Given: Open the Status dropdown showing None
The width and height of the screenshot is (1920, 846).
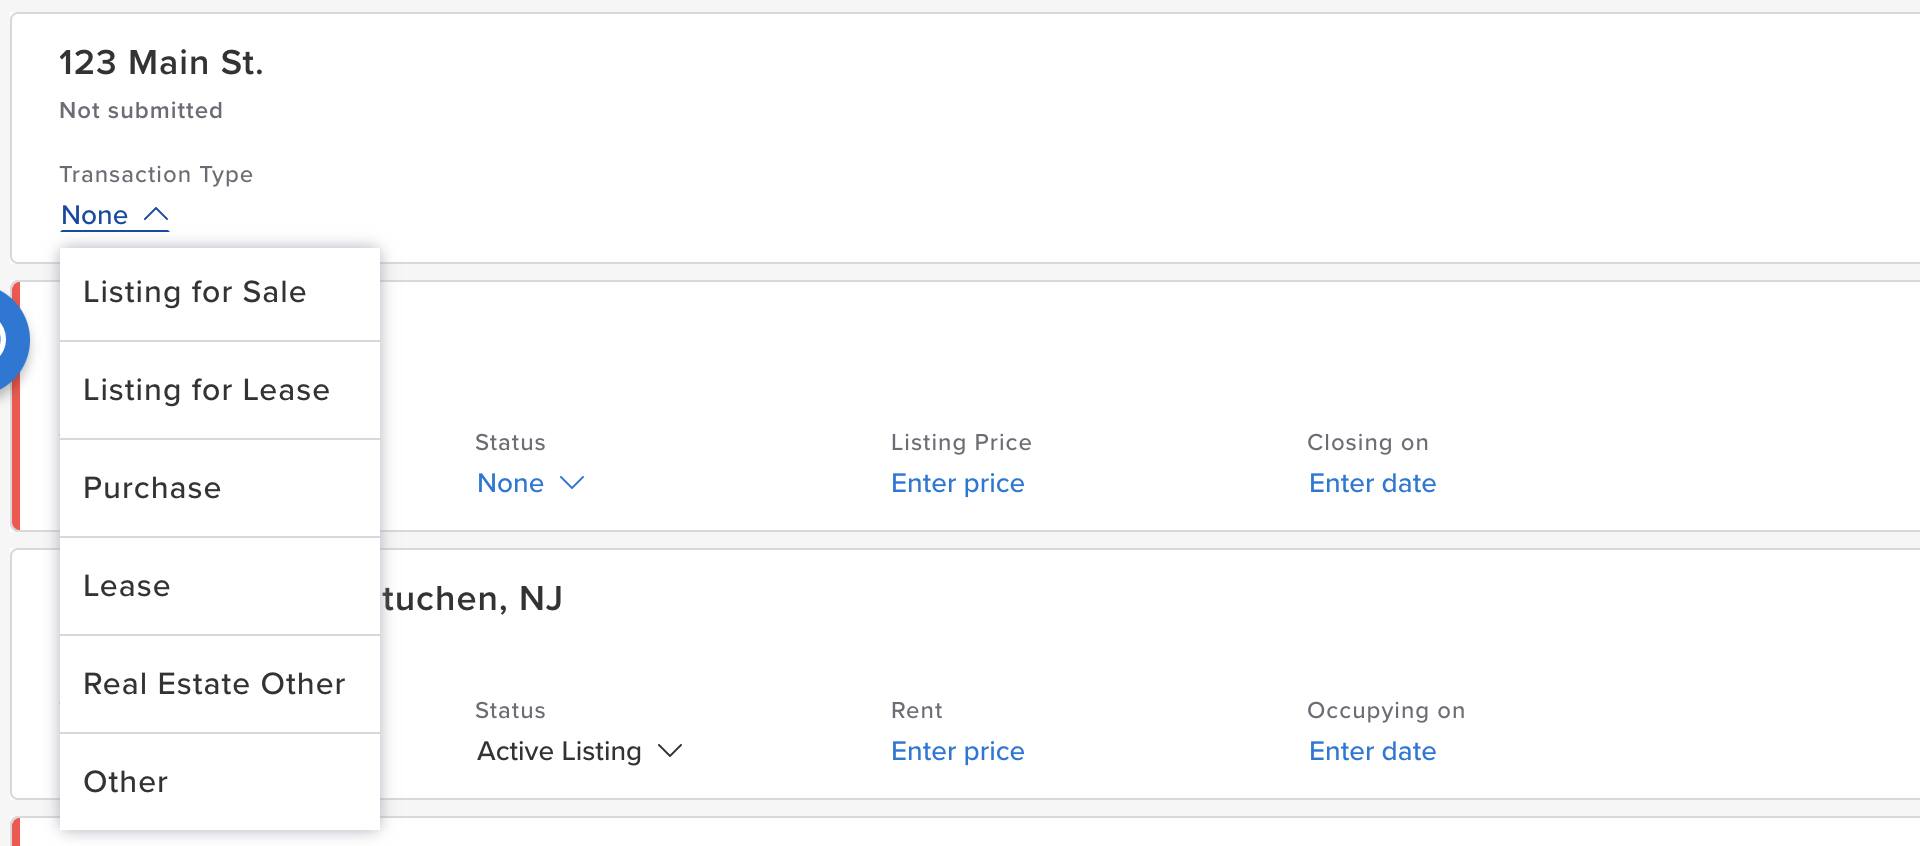Looking at the screenshot, I should click(x=531, y=483).
